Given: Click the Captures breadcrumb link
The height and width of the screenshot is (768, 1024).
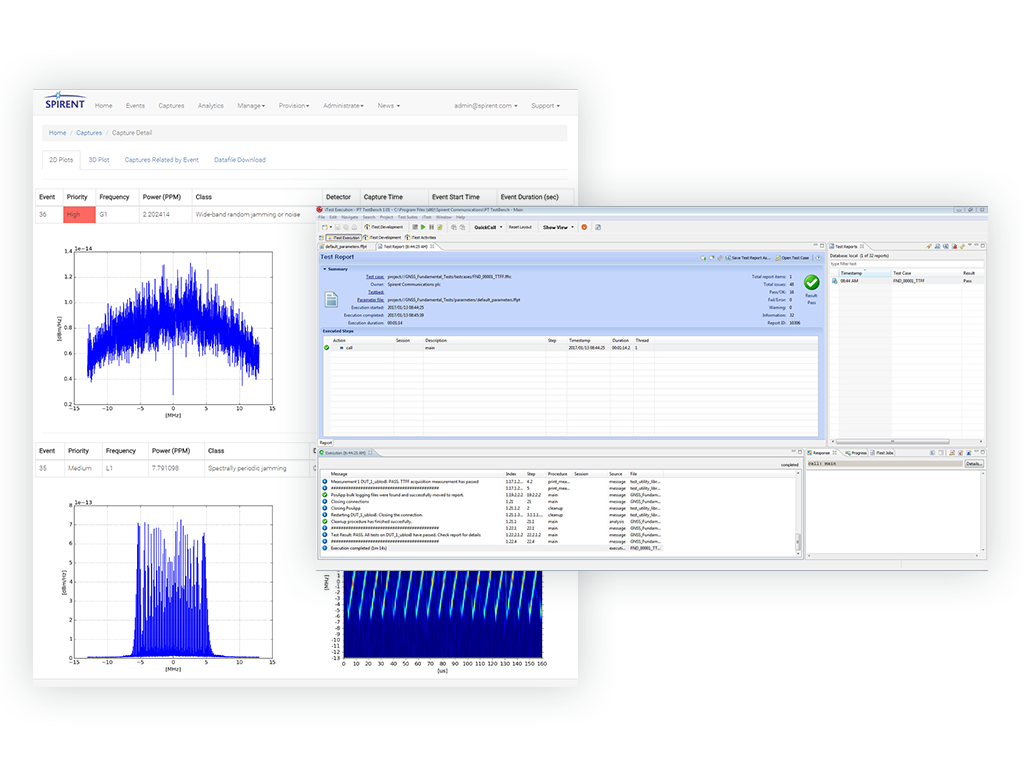Looking at the screenshot, I should pyautogui.click(x=89, y=133).
